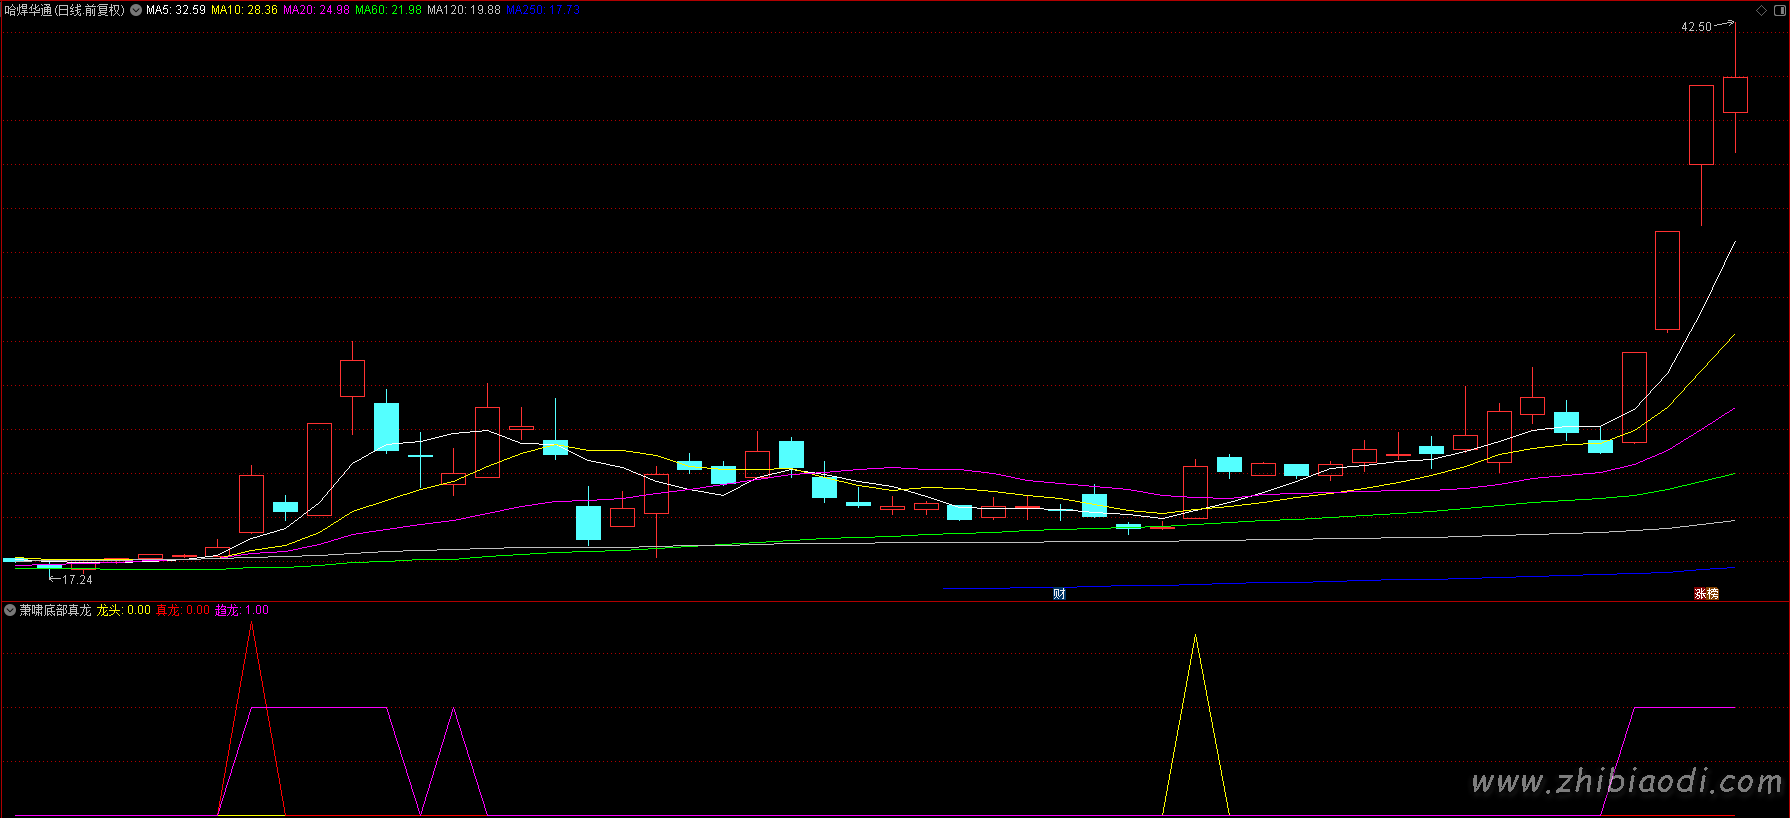
Task: Select the MA5: 32.59 label
Action: click(x=176, y=10)
